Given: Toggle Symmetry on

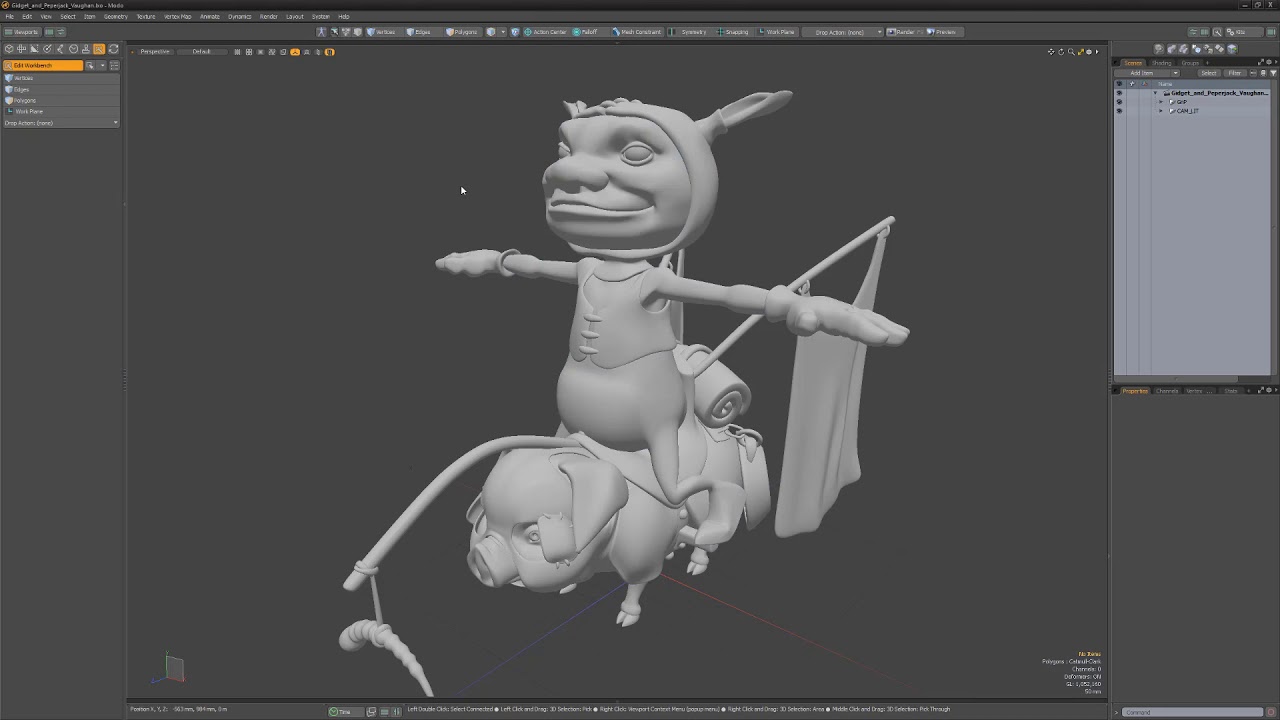Looking at the screenshot, I should click(689, 32).
